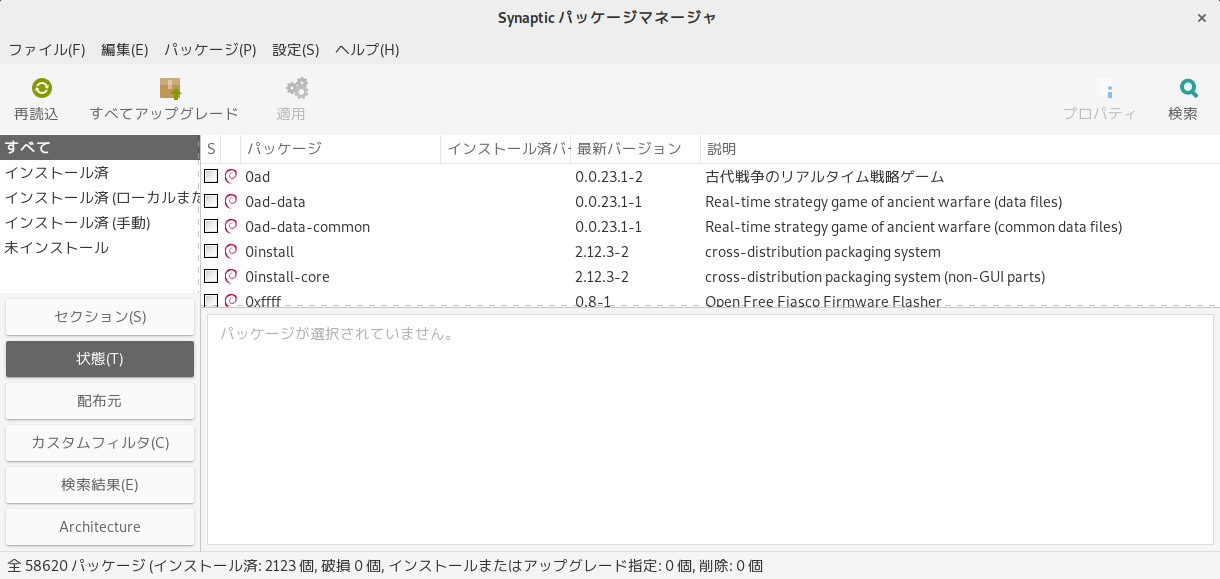Image resolution: width=1220 pixels, height=579 pixels.
Task: Click the セクション(S) filter button
Action: [100, 317]
